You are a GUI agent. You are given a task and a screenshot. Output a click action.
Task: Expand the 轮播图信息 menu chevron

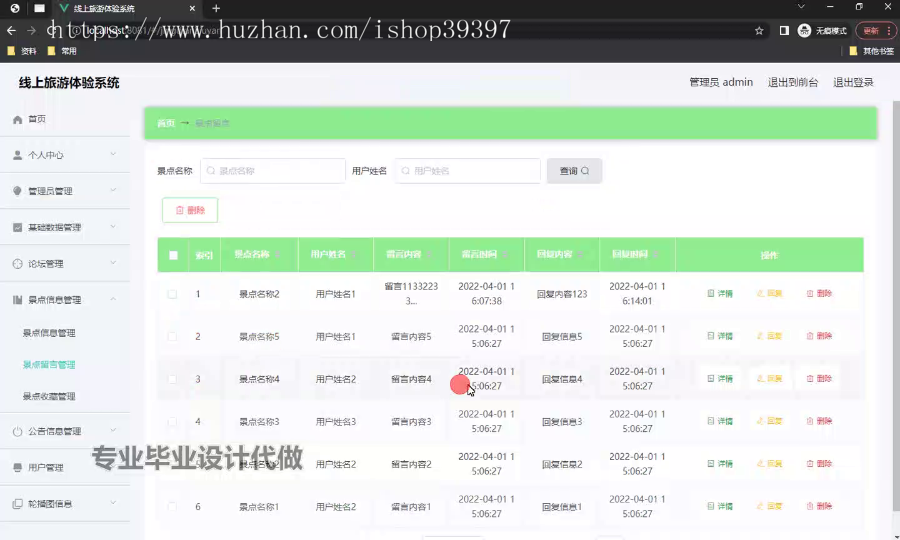(113, 503)
